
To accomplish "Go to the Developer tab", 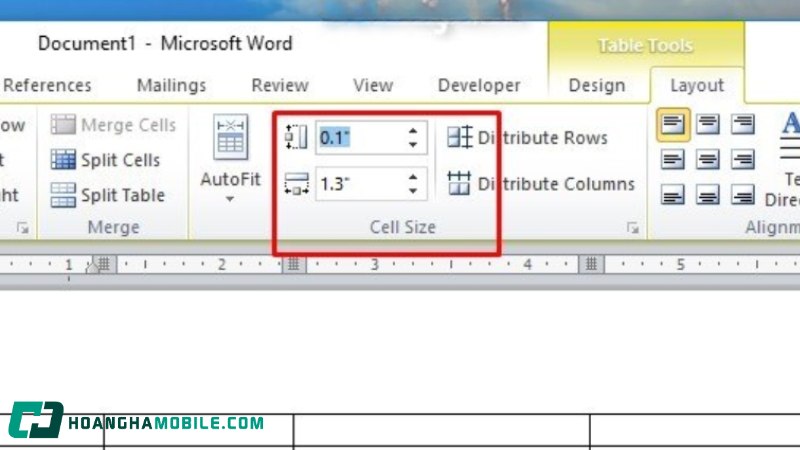I will [479, 85].
